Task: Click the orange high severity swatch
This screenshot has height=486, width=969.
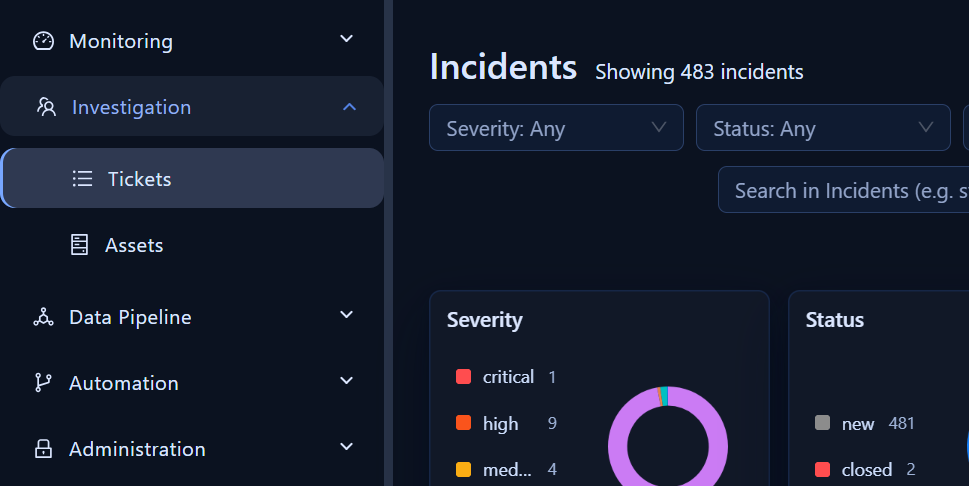Action: point(463,423)
